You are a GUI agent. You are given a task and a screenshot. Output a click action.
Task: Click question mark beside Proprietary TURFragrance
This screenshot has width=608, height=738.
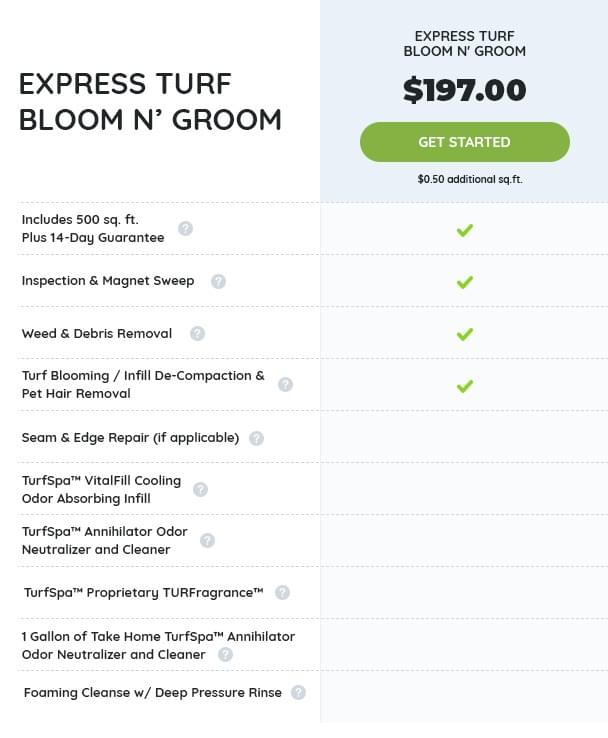click(282, 592)
